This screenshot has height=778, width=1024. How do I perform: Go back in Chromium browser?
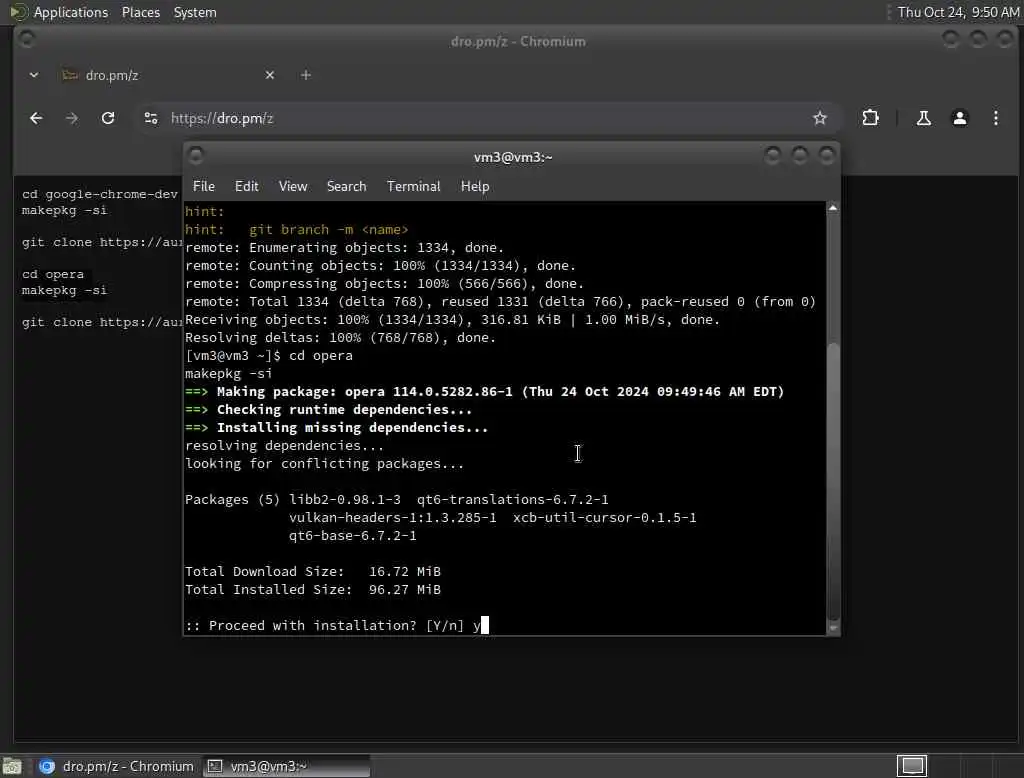point(36,118)
